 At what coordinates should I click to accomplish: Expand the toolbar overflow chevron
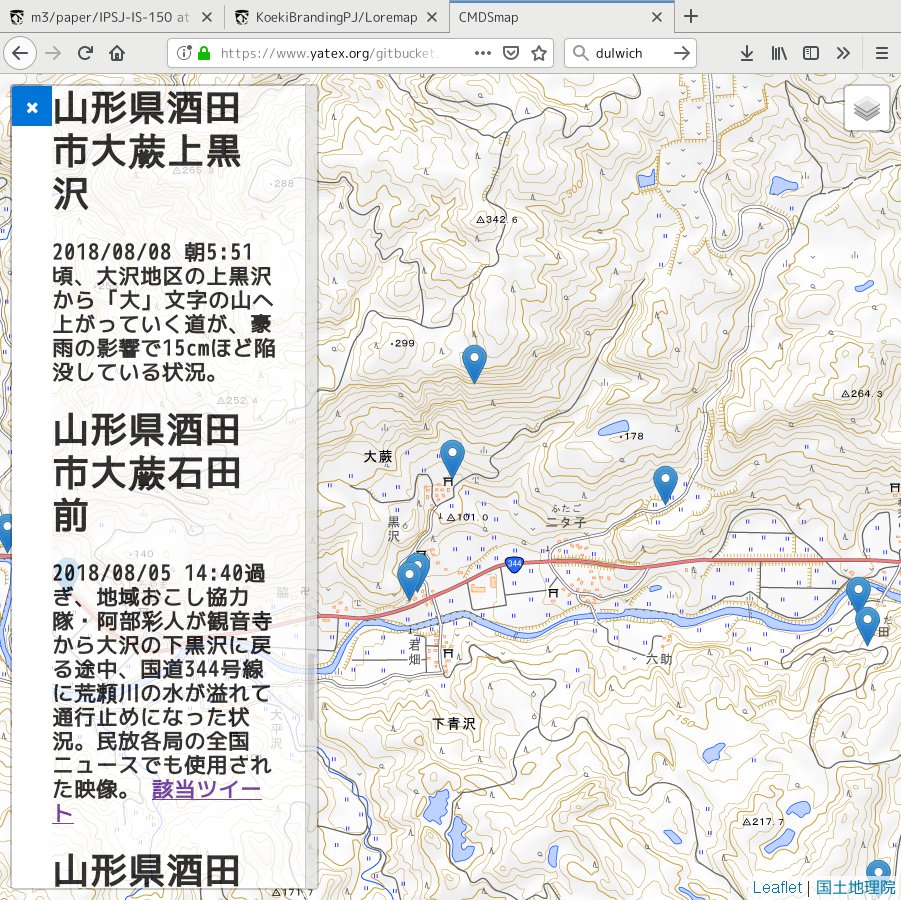click(x=843, y=54)
